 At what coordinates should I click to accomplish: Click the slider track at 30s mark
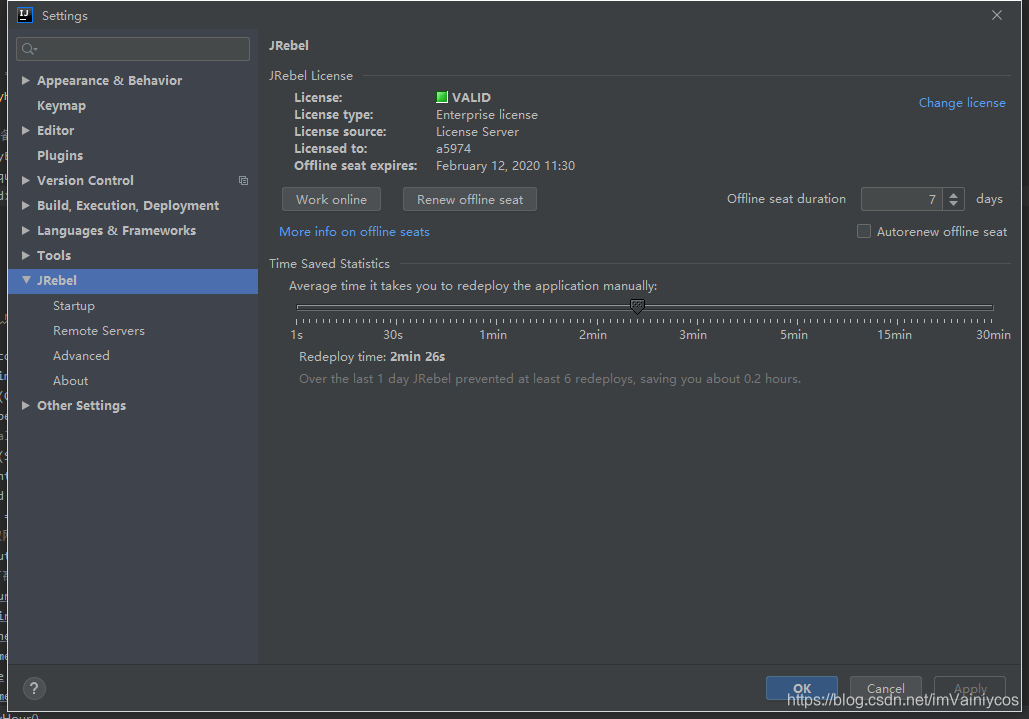pos(396,307)
